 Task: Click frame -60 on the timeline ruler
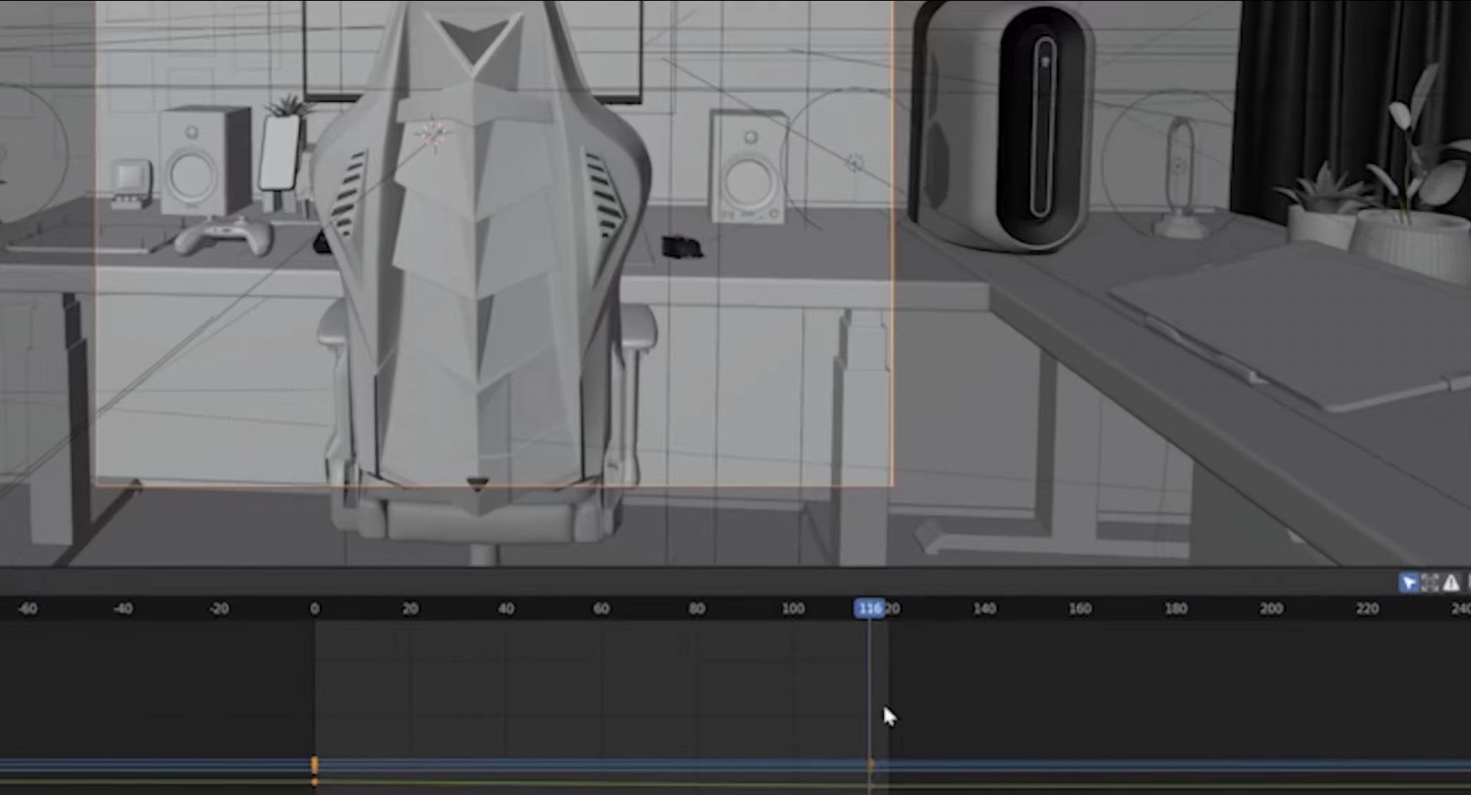coord(27,608)
